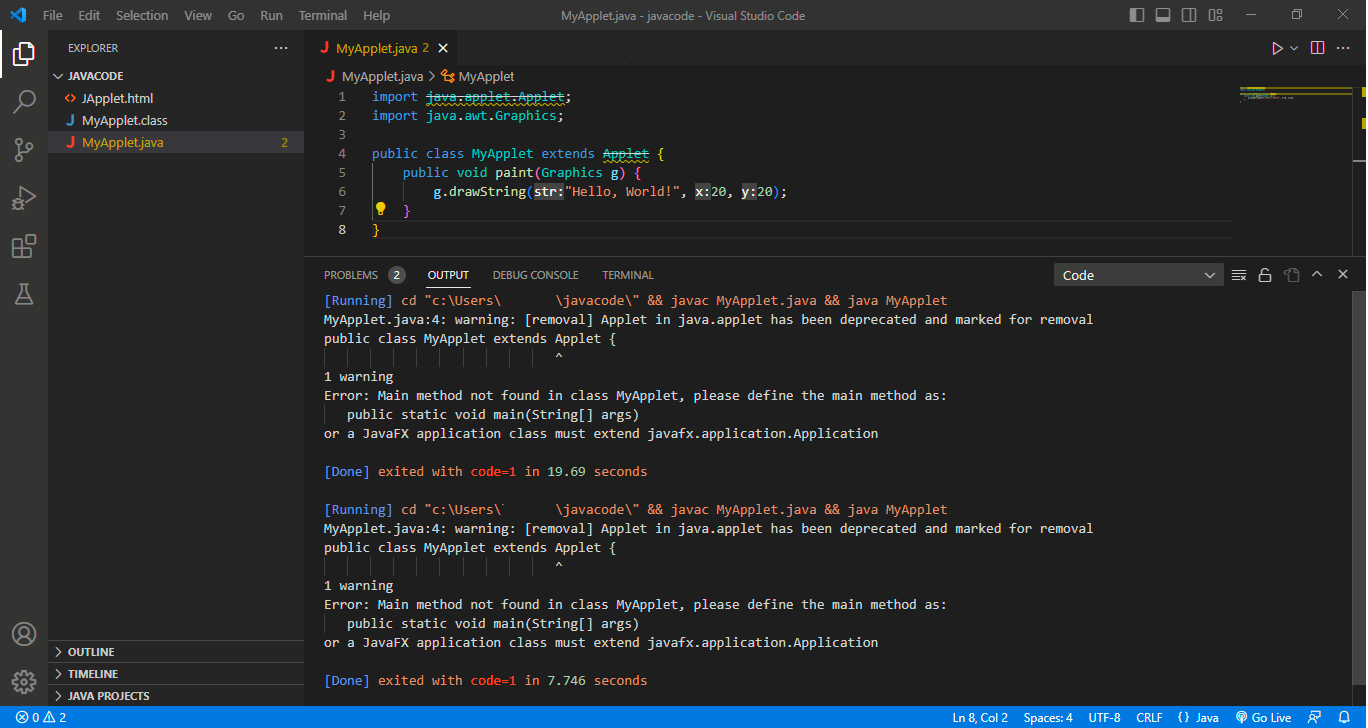
Task: Open Explorer Views and More Actions
Action: 281,48
